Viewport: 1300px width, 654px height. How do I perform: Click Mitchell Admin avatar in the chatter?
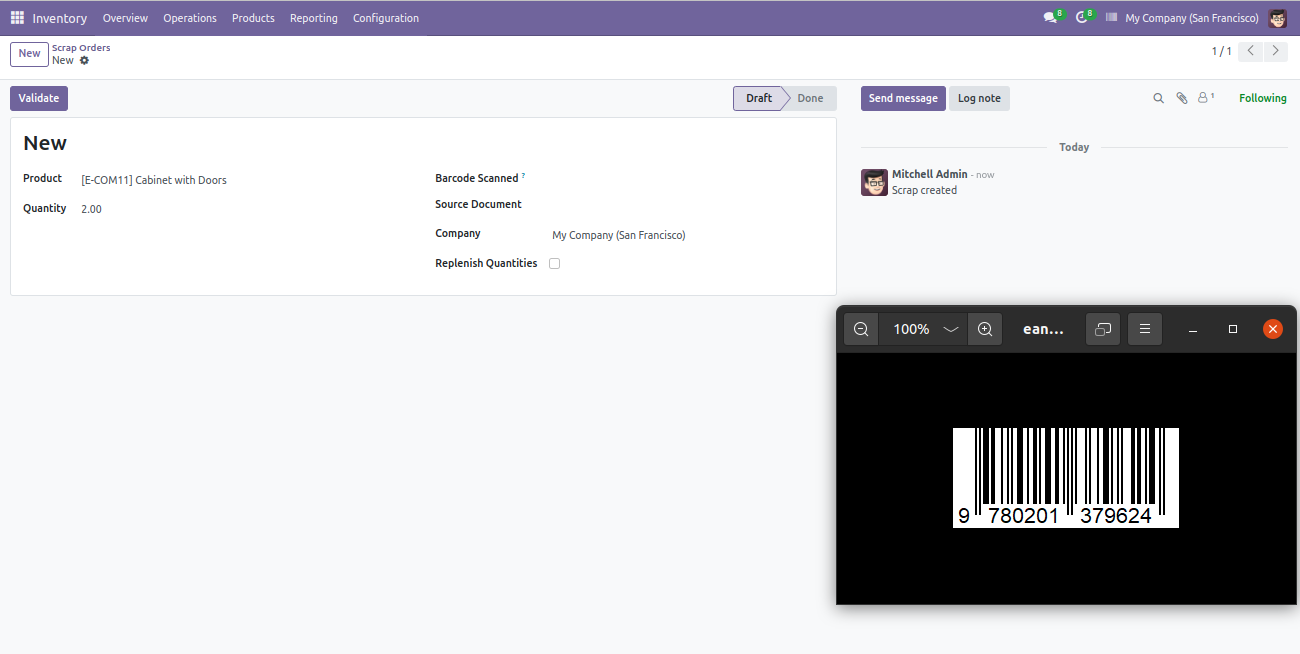coord(874,182)
